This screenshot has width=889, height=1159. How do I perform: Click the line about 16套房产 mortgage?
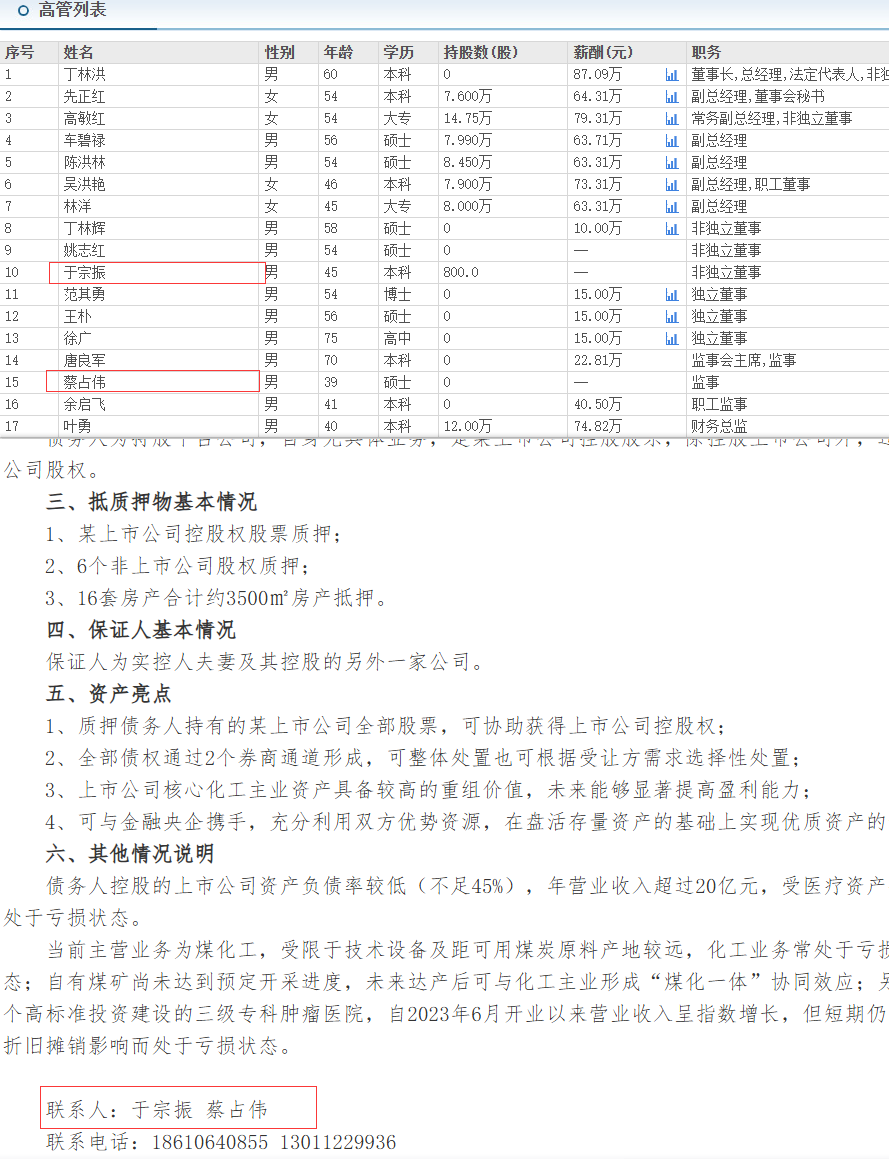(x=217, y=598)
